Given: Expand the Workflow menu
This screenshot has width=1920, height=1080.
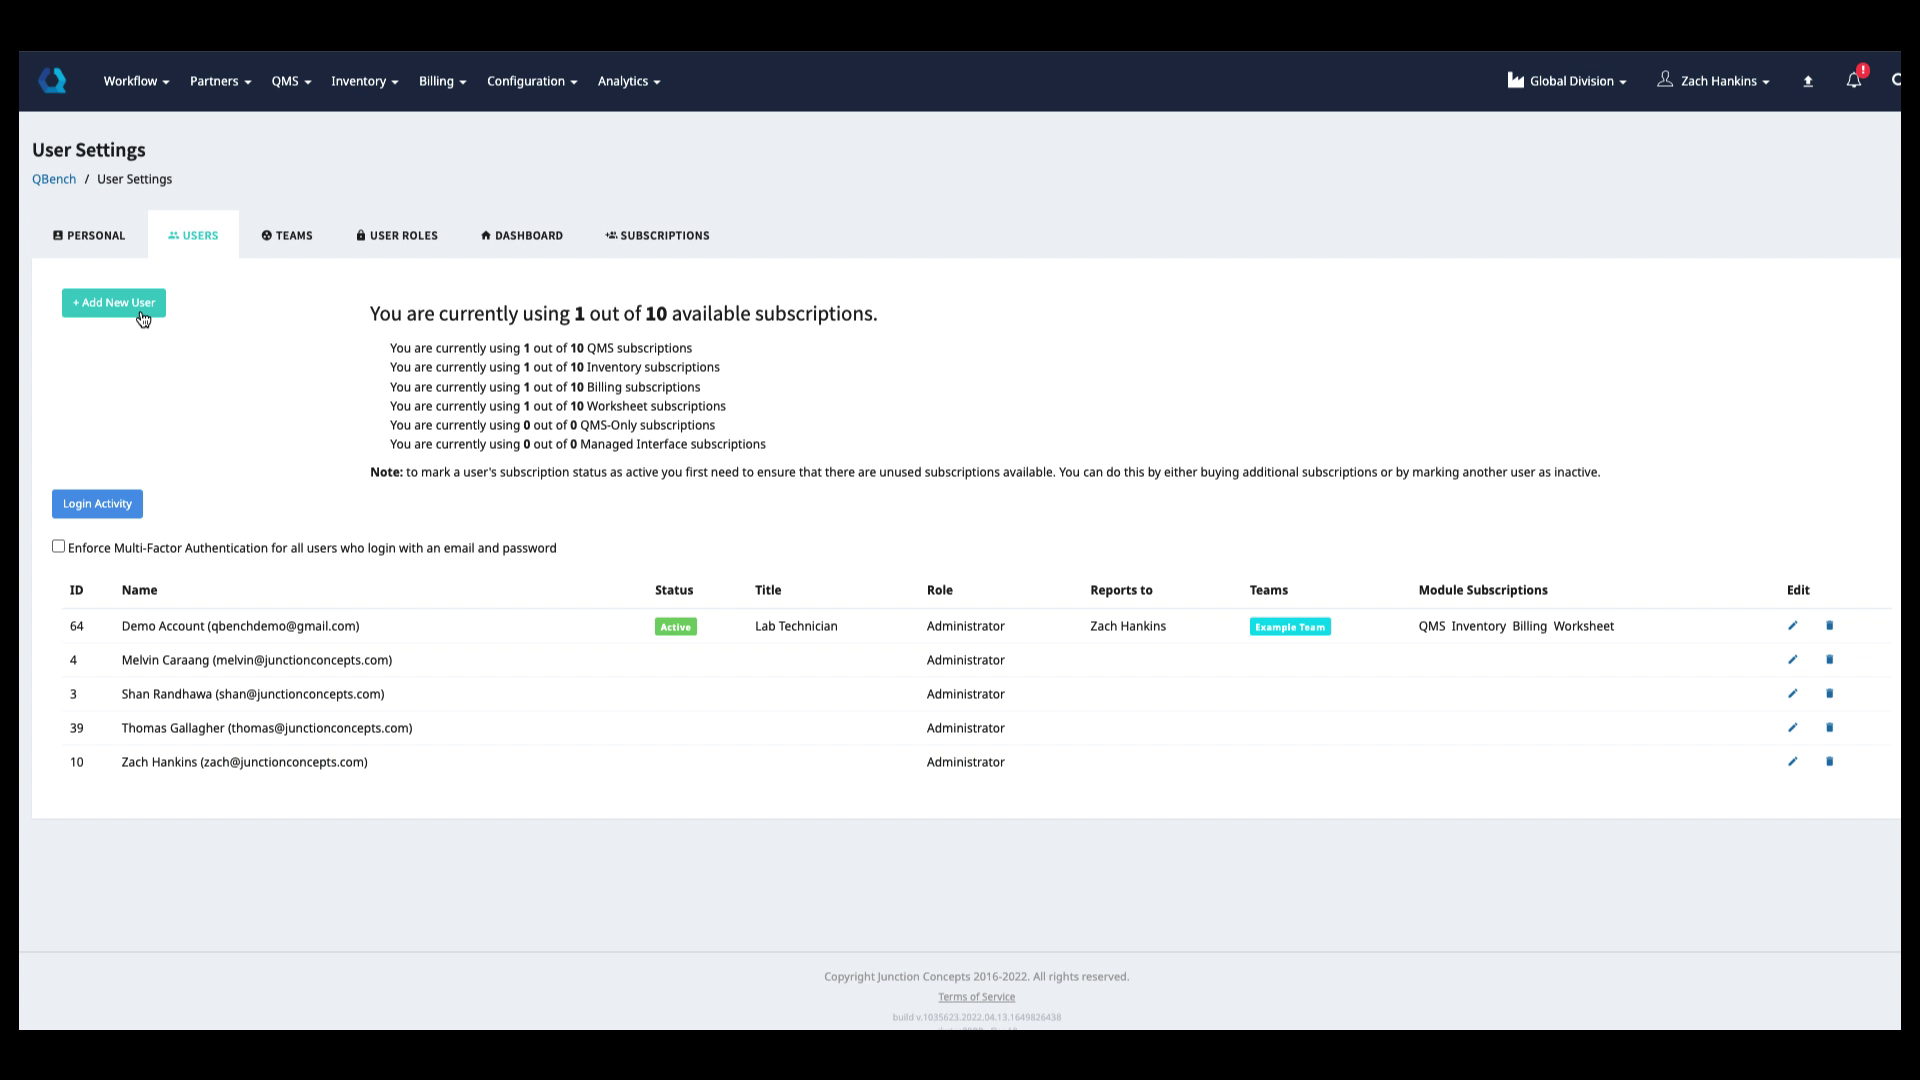Looking at the screenshot, I should [136, 81].
